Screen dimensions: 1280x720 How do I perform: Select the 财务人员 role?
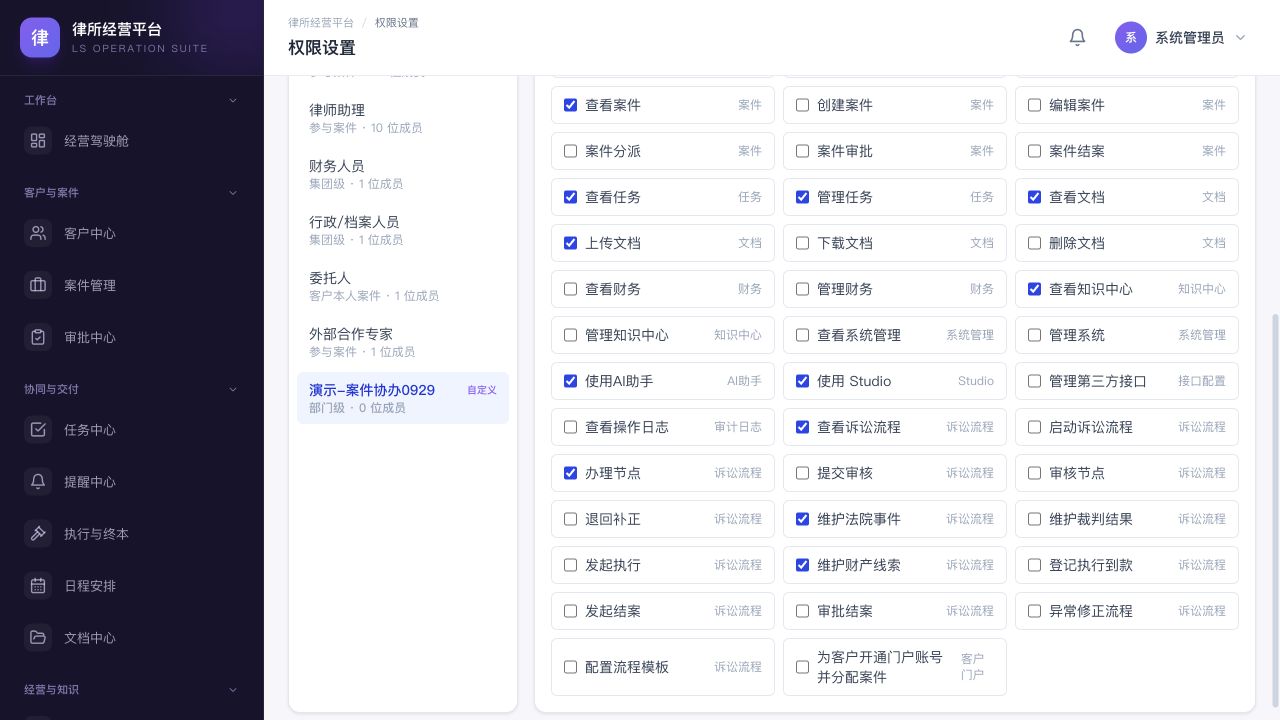click(403, 174)
